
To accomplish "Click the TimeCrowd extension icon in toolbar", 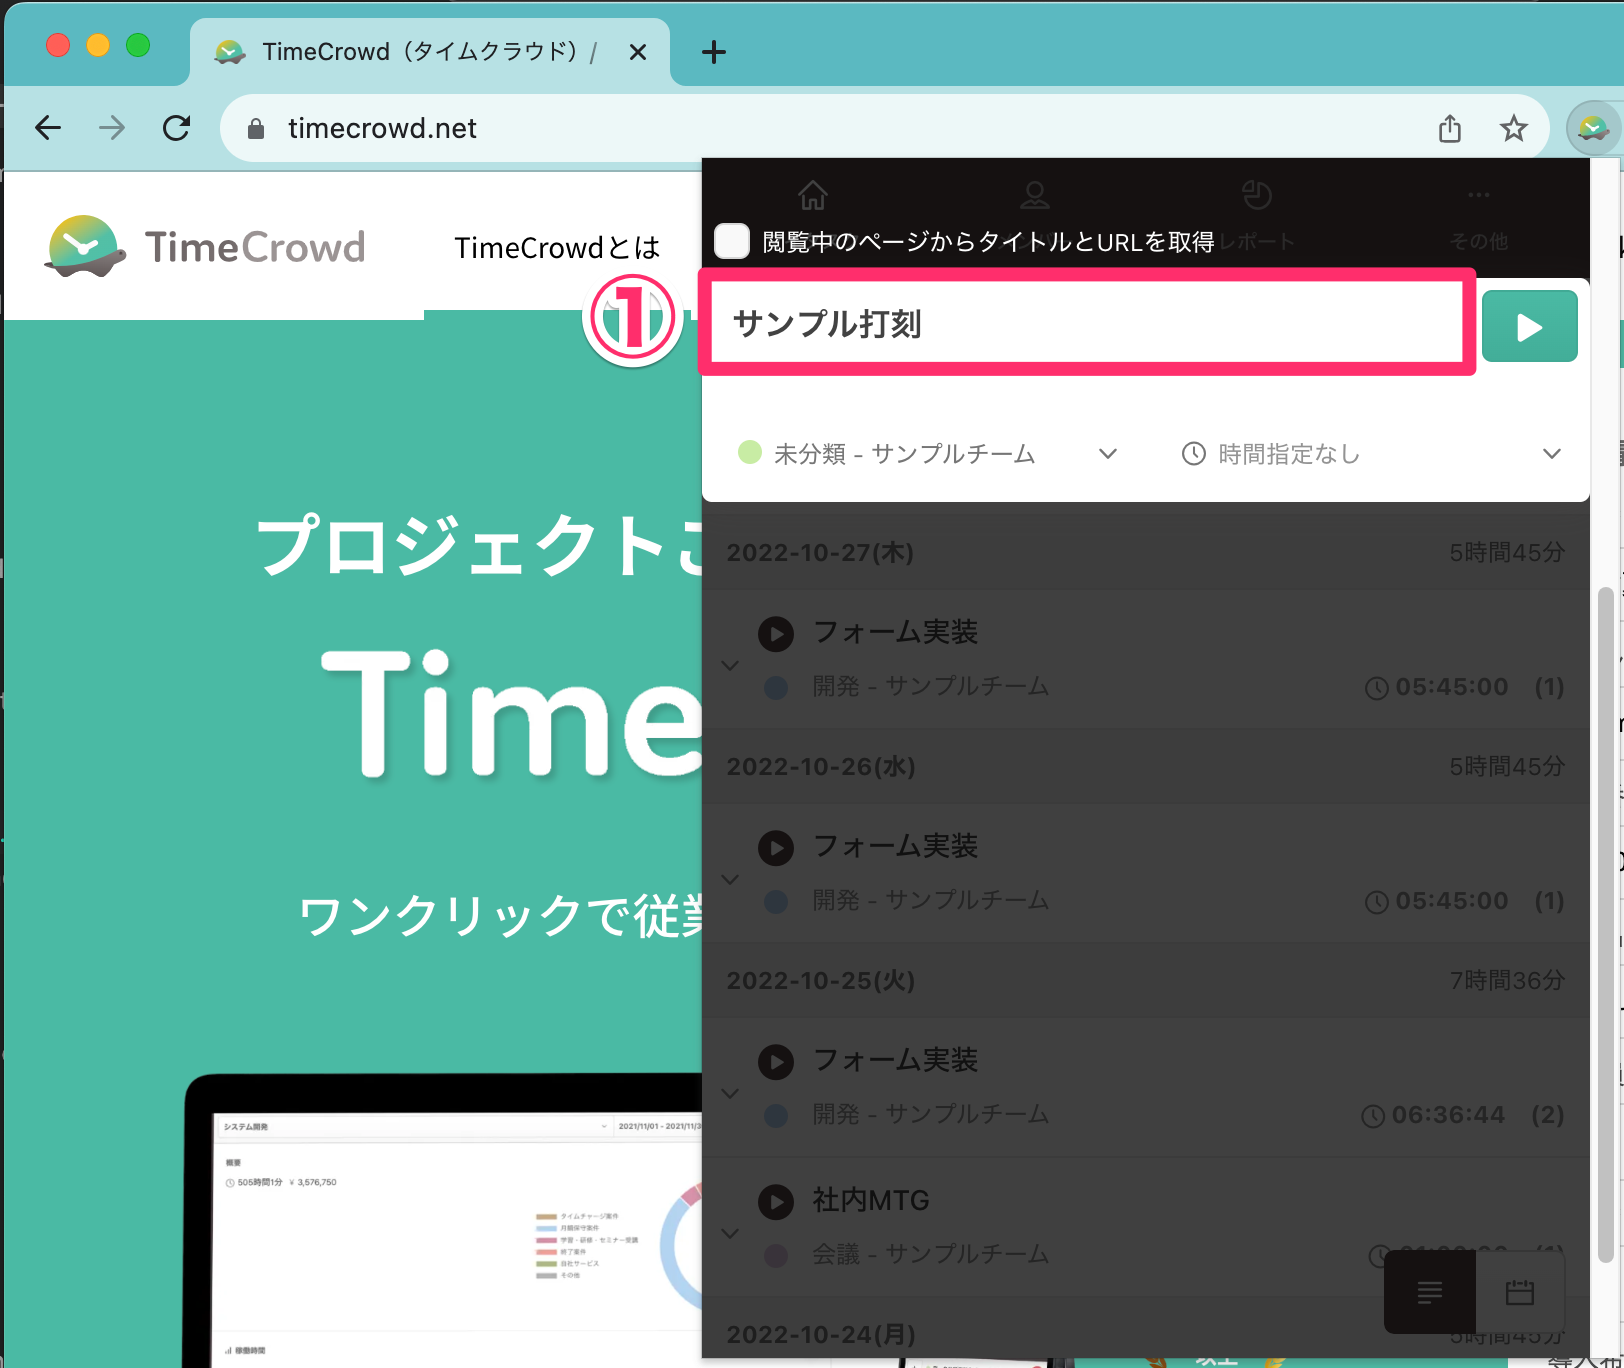I will [x=1592, y=128].
